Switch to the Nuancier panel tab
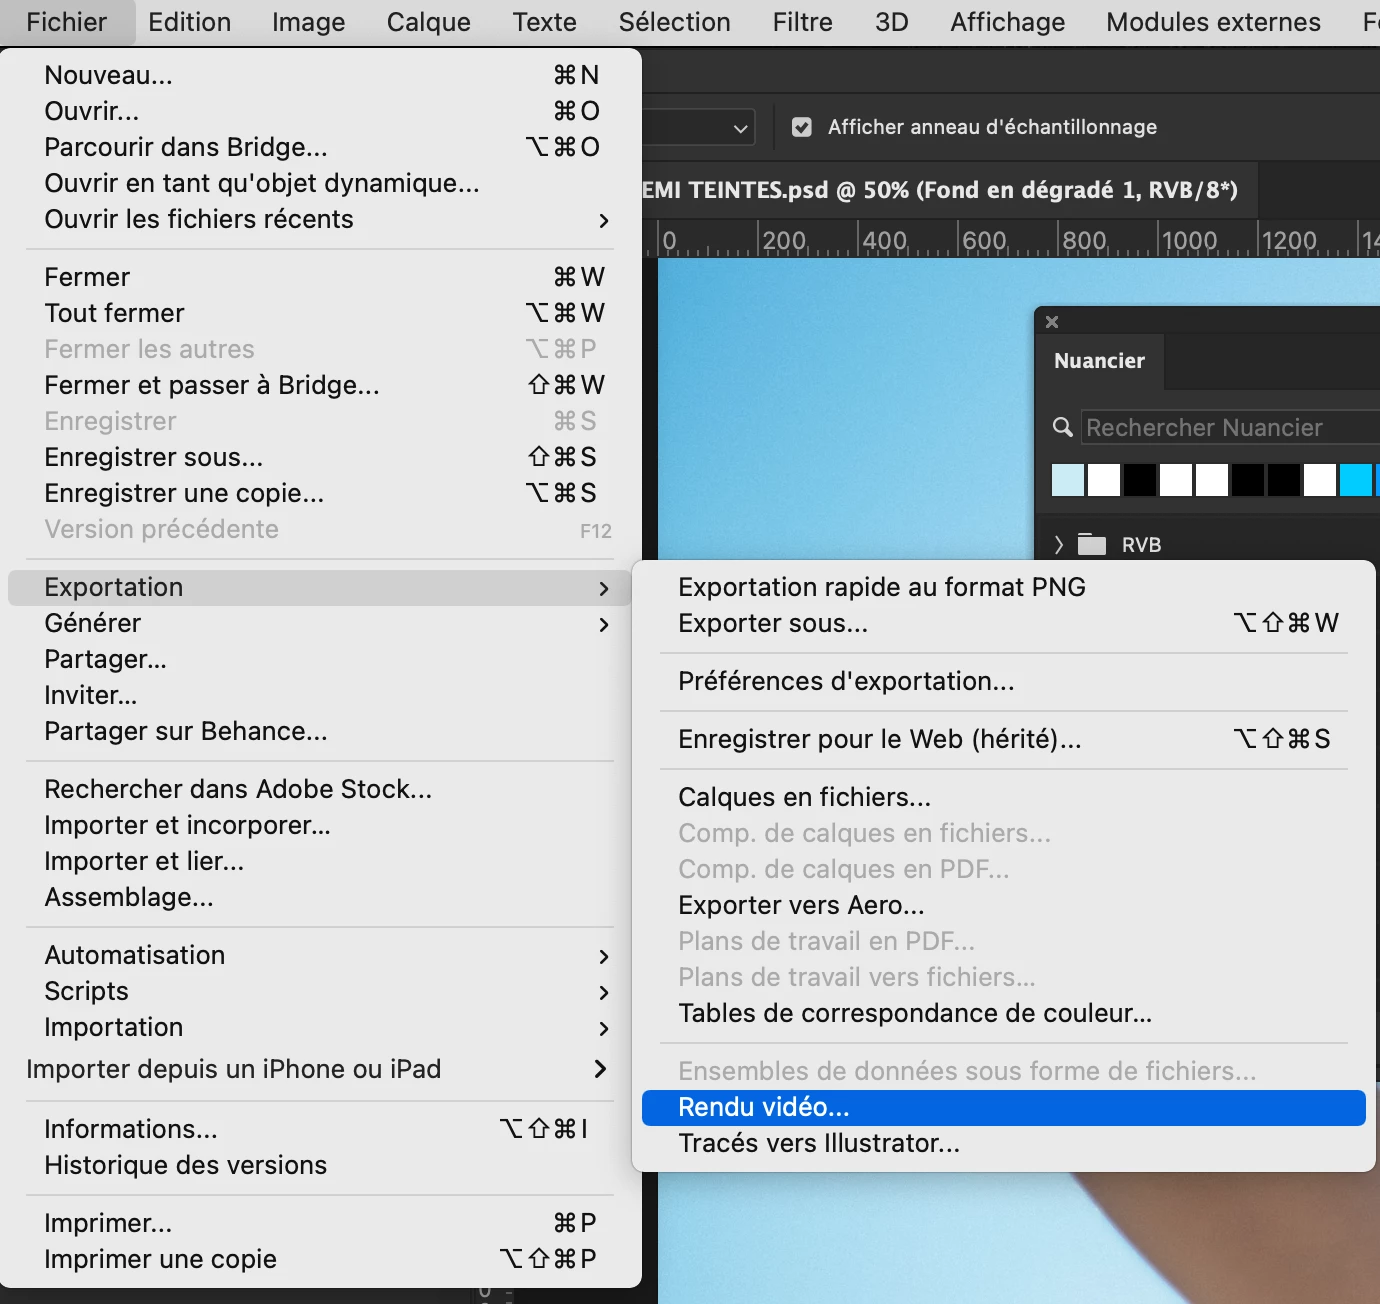This screenshot has width=1380, height=1304. [x=1099, y=361]
